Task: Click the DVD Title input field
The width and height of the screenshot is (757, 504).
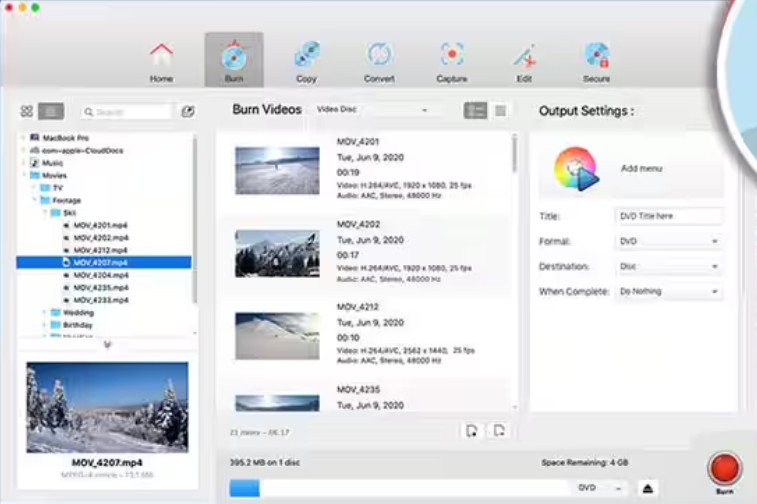Action: click(x=668, y=216)
